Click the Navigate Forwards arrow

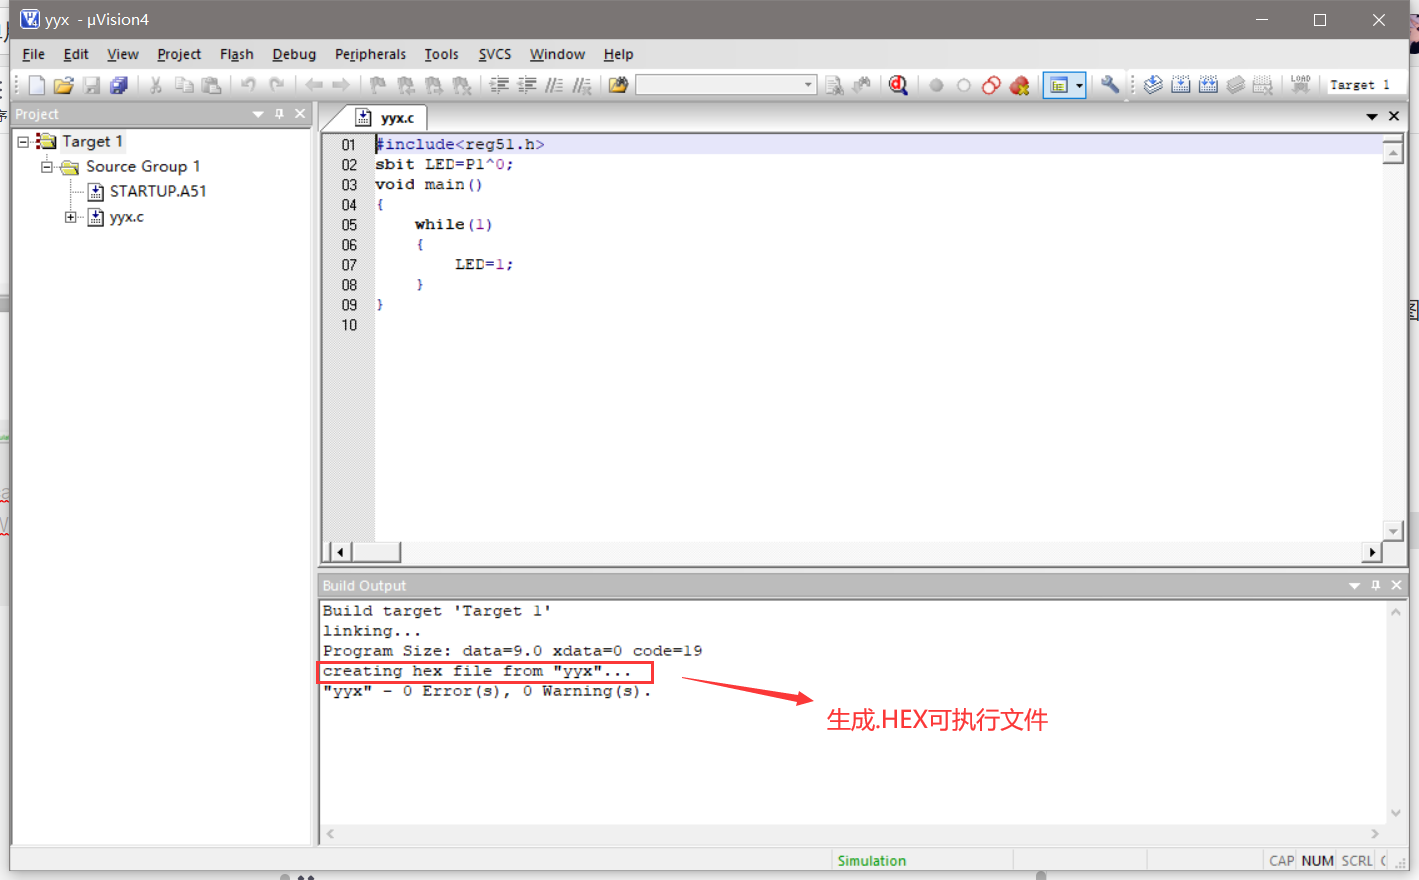click(341, 85)
